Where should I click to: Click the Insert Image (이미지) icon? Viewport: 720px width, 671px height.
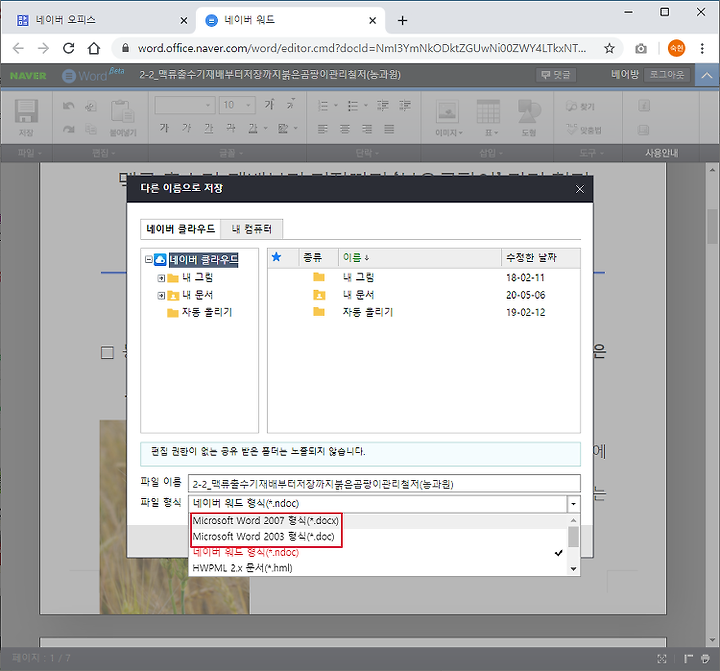pyautogui.click(x=447, y=112)
